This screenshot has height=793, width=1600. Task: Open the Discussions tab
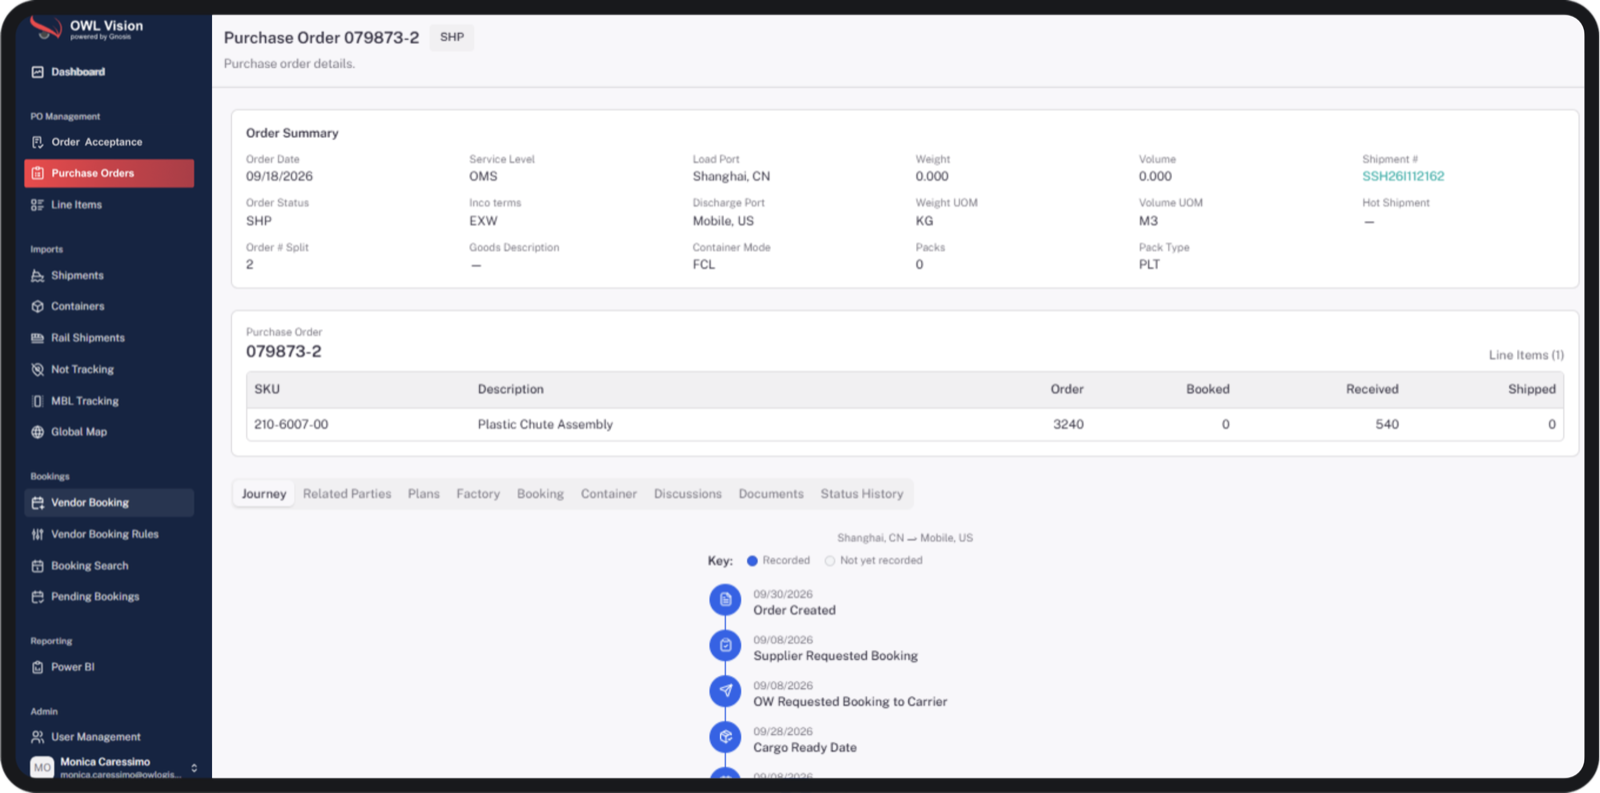(x=688, y=494)
